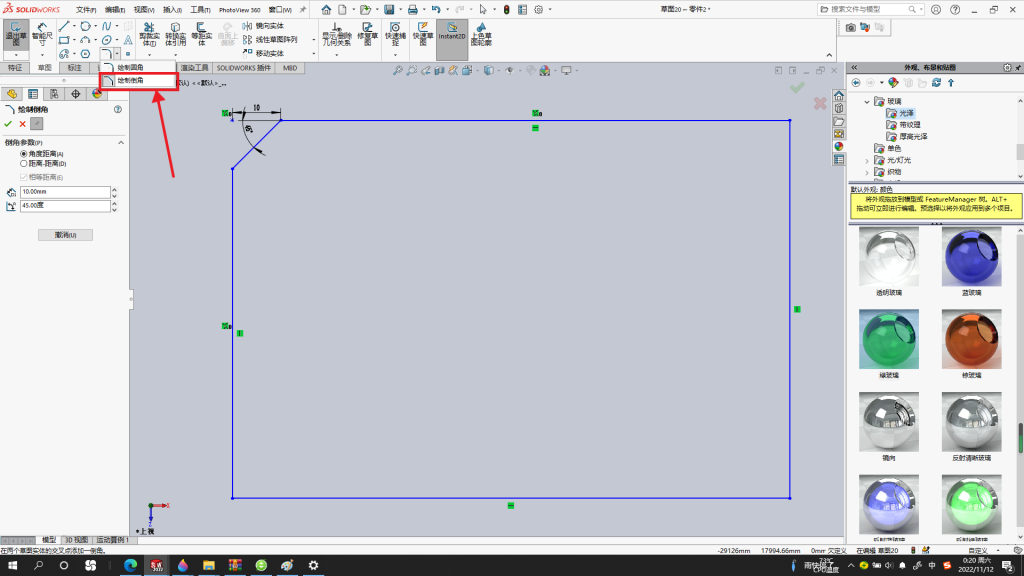This screenshot has width=1024, height=576.
Task: Choose the 等距实体 offset entities tool
Action: [x=201, y=34]
